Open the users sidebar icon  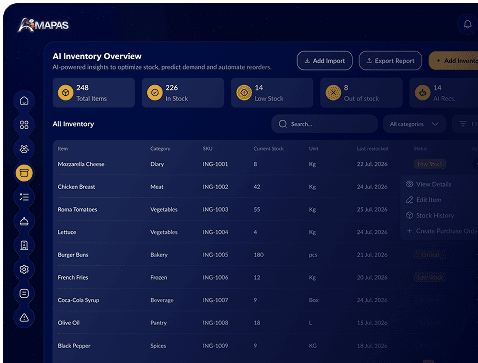point(24,149)
